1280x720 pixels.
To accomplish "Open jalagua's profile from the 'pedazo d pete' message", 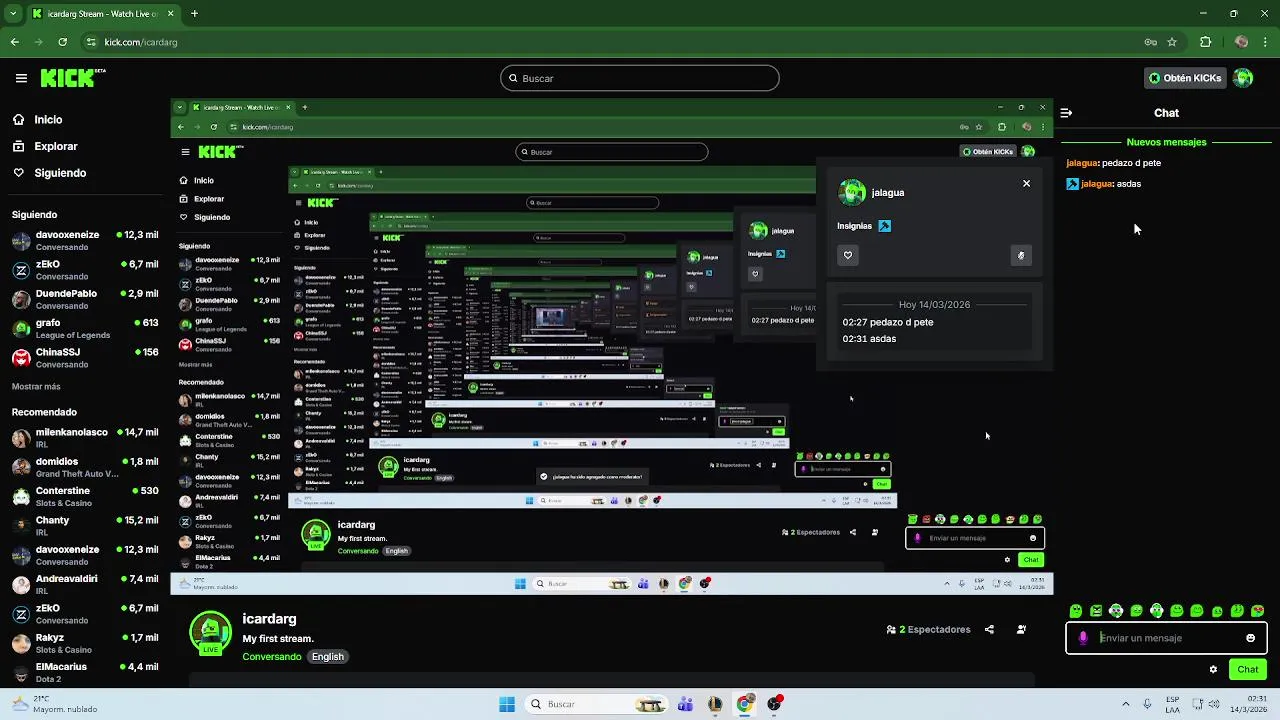I will (1082, 163).
